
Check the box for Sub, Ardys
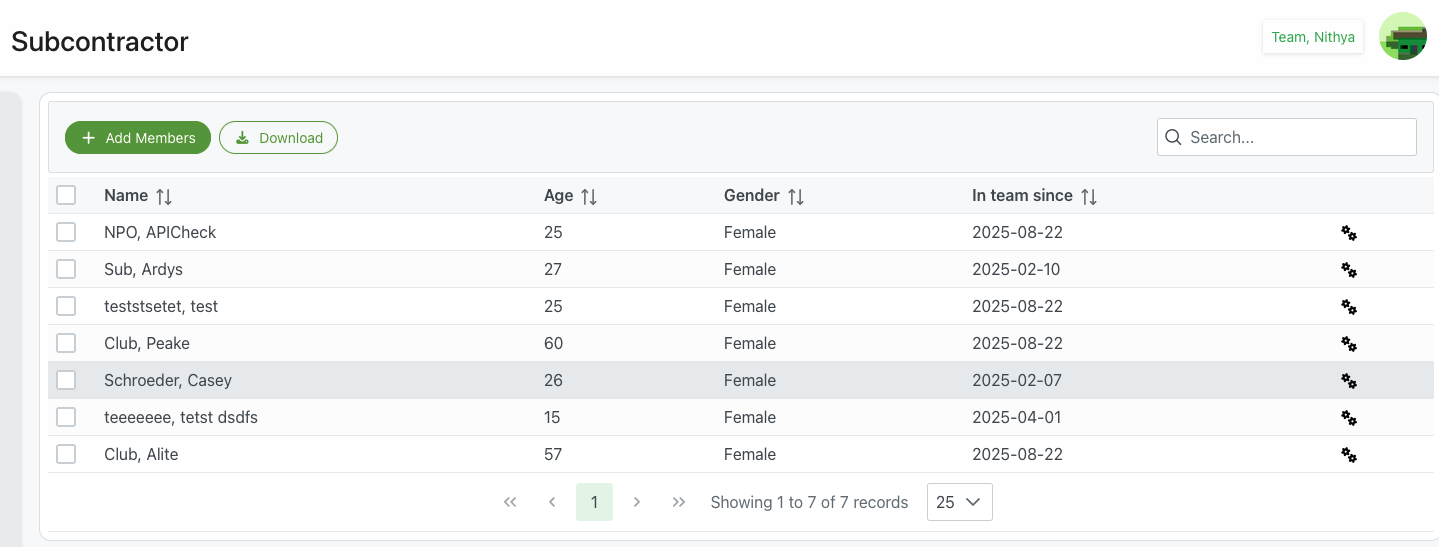[x=66, y=269]
